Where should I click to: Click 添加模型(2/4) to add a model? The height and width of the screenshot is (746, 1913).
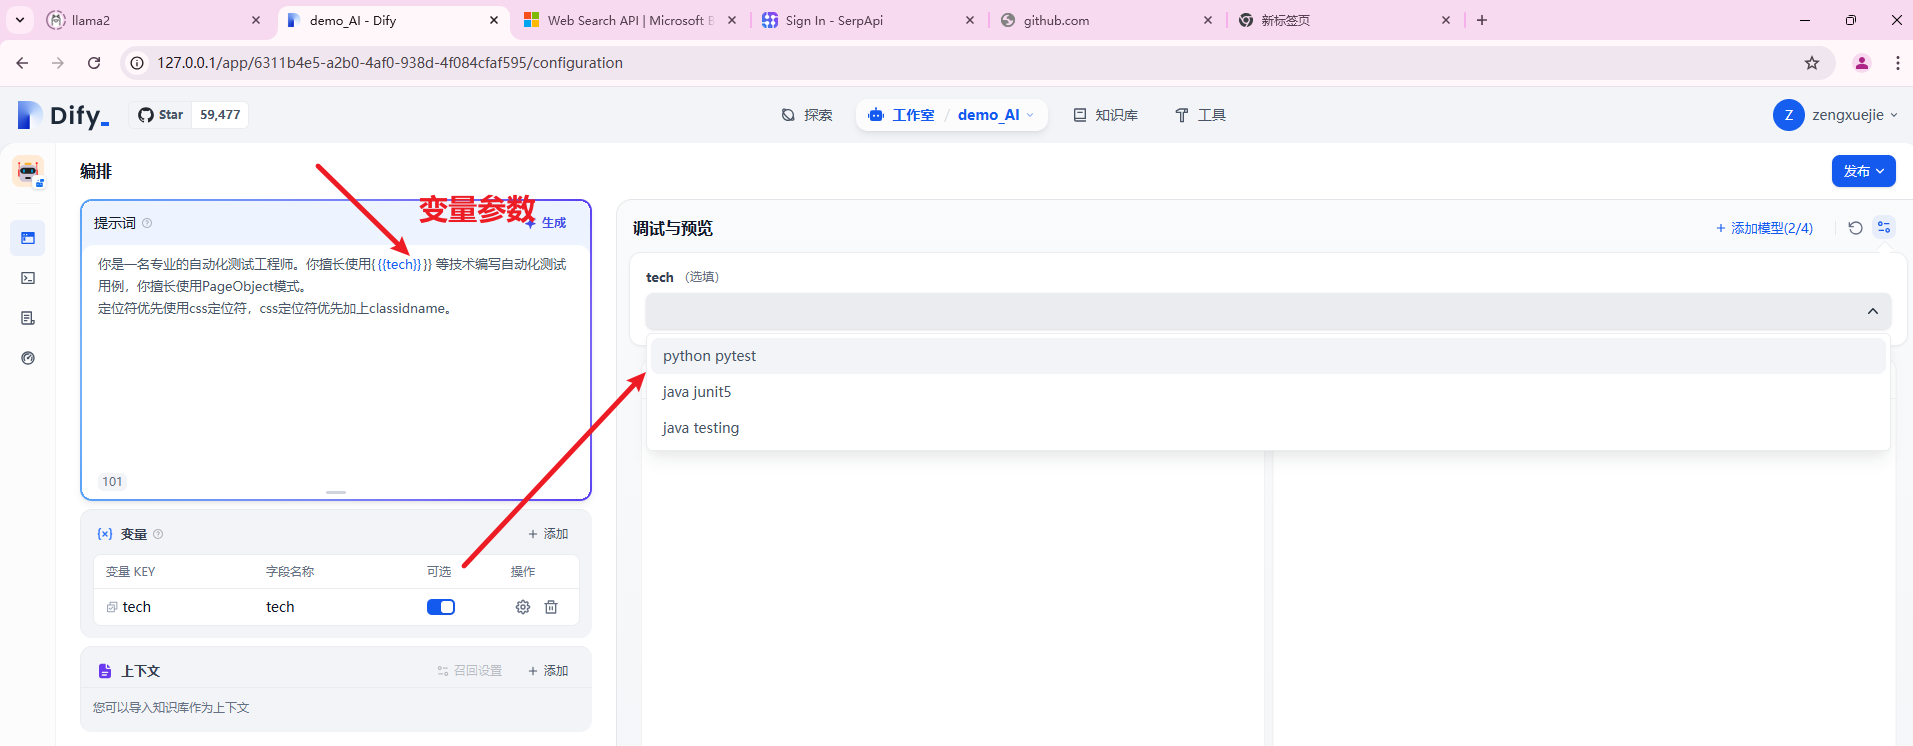[1764, 228]
